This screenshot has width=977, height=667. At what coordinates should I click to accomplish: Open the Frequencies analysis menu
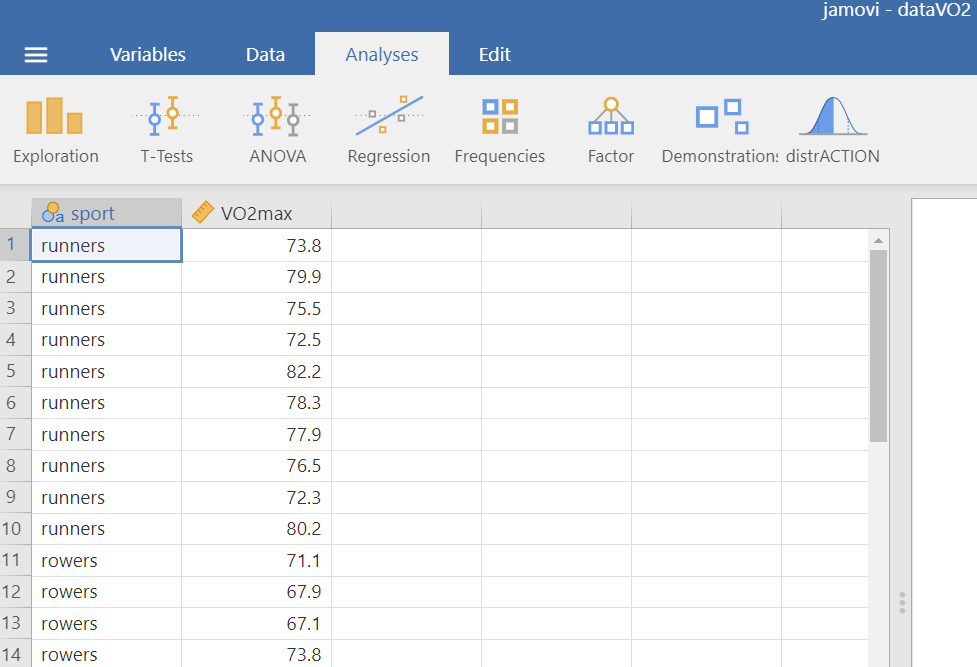pyautogui.click(x=499, y=130)
